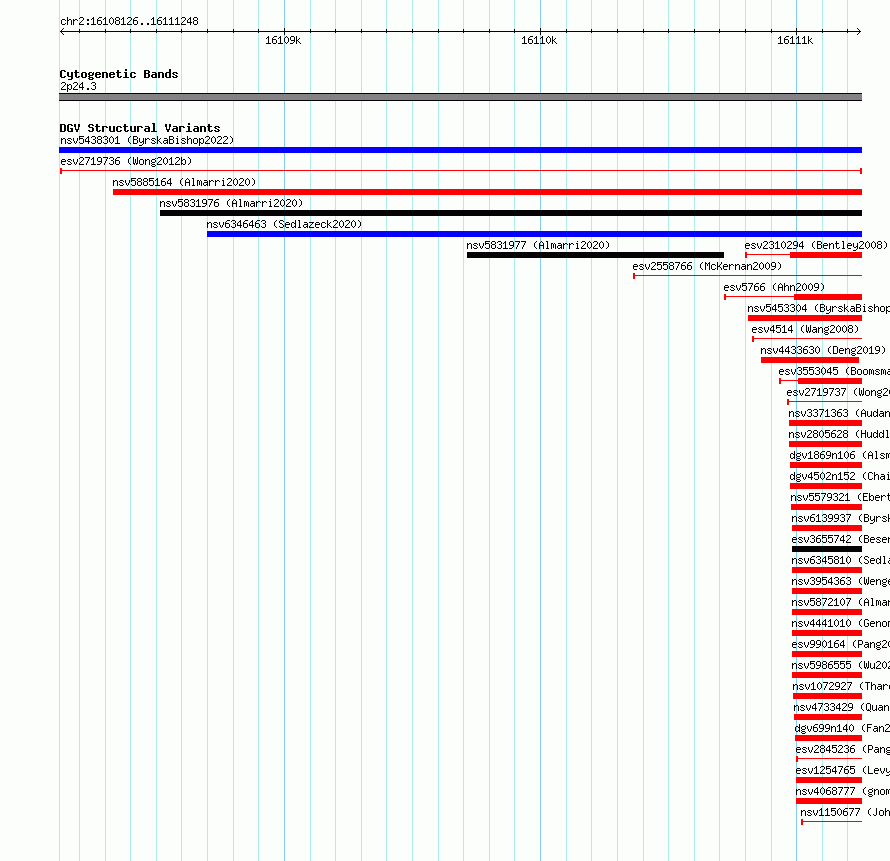The image size is (890, 861).
Task: Open the esv4514 (Wang2008) label
Action: point(805,329)
